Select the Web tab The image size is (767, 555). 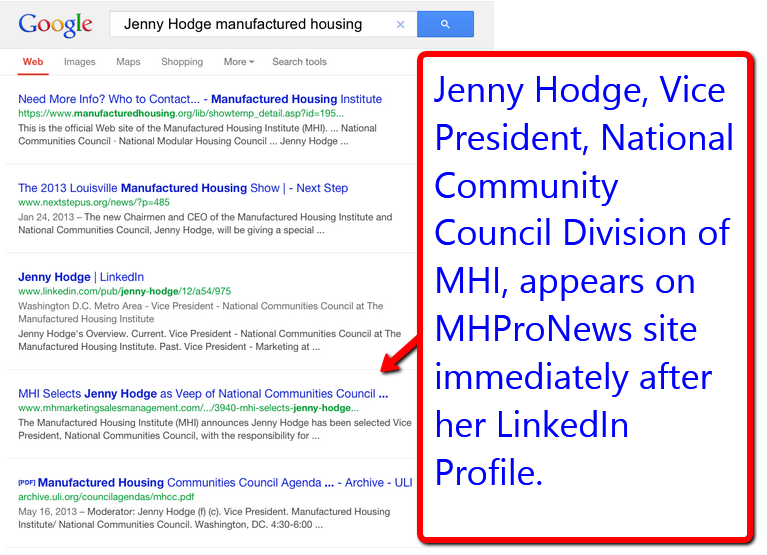(33, 62)
